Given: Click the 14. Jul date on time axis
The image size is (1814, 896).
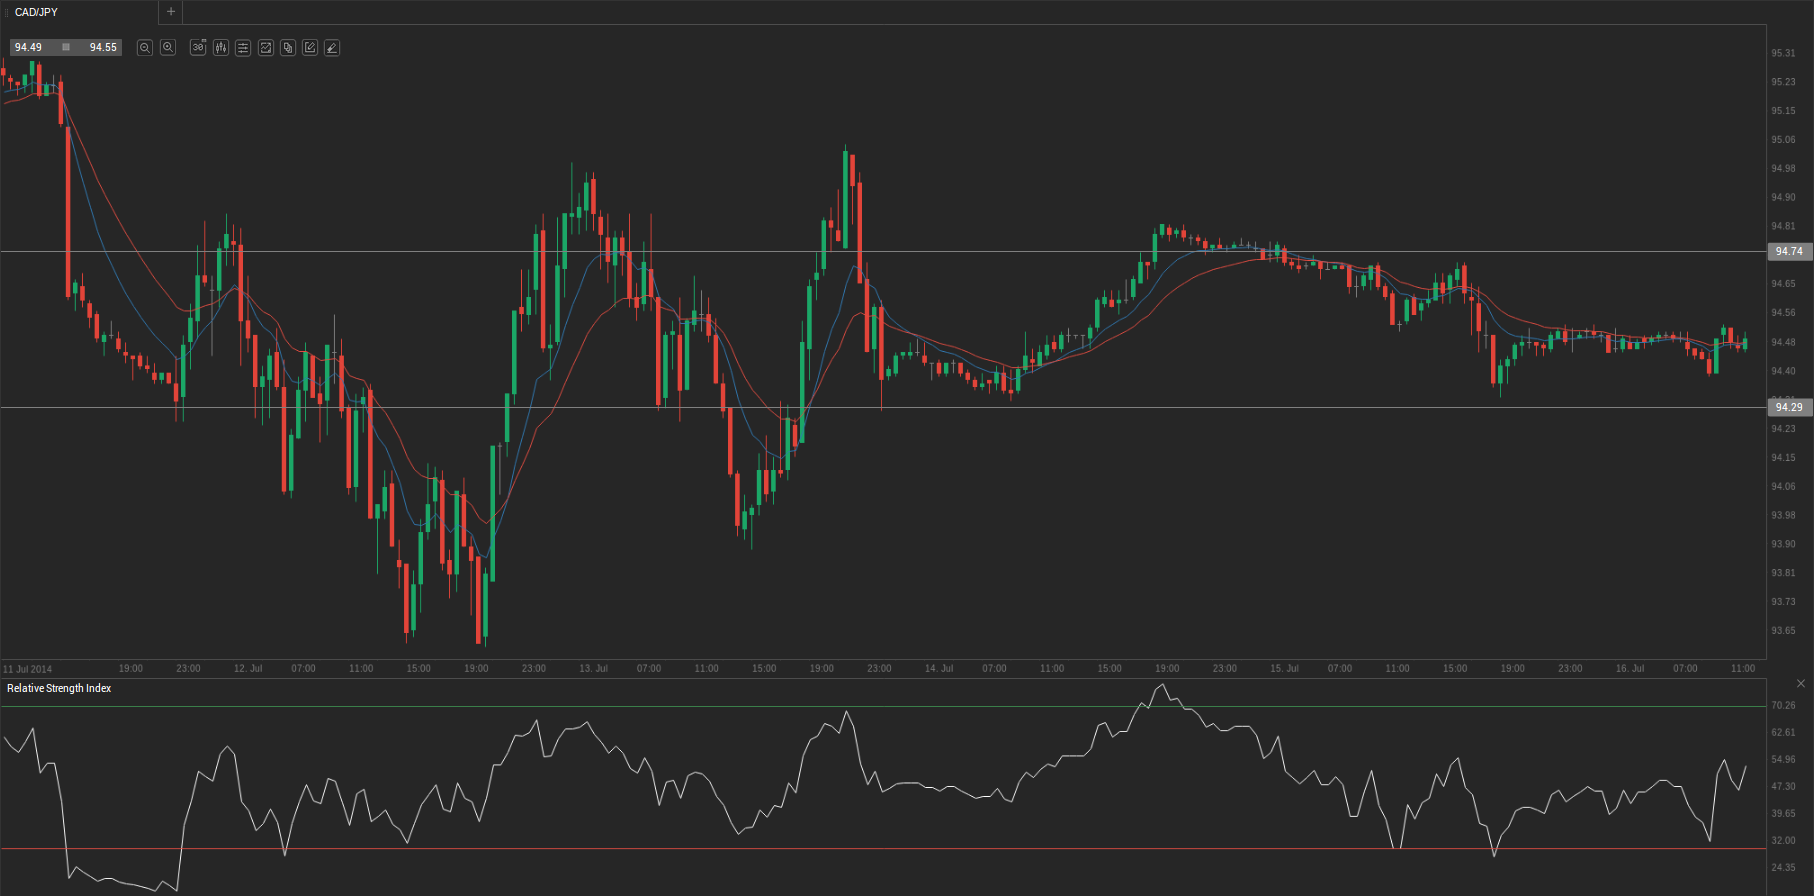Looking at the screenshot, I should pos(938,668).
